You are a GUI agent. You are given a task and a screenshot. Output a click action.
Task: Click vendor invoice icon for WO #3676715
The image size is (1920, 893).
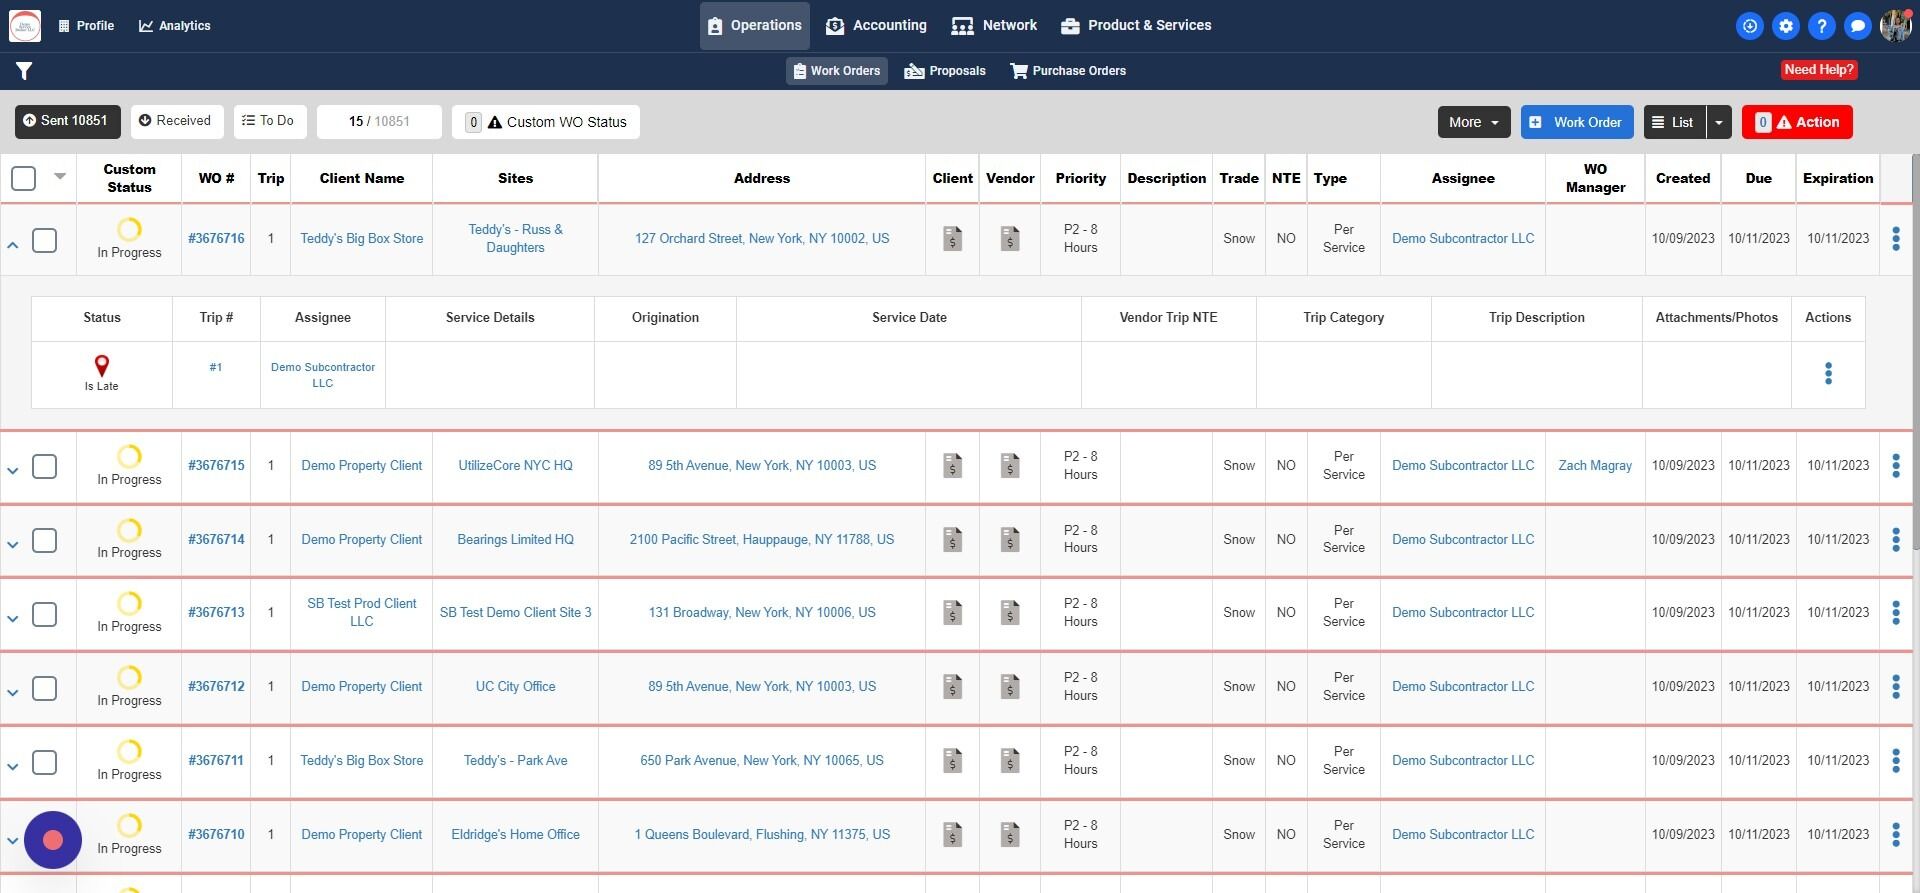tap(1010, 466)
